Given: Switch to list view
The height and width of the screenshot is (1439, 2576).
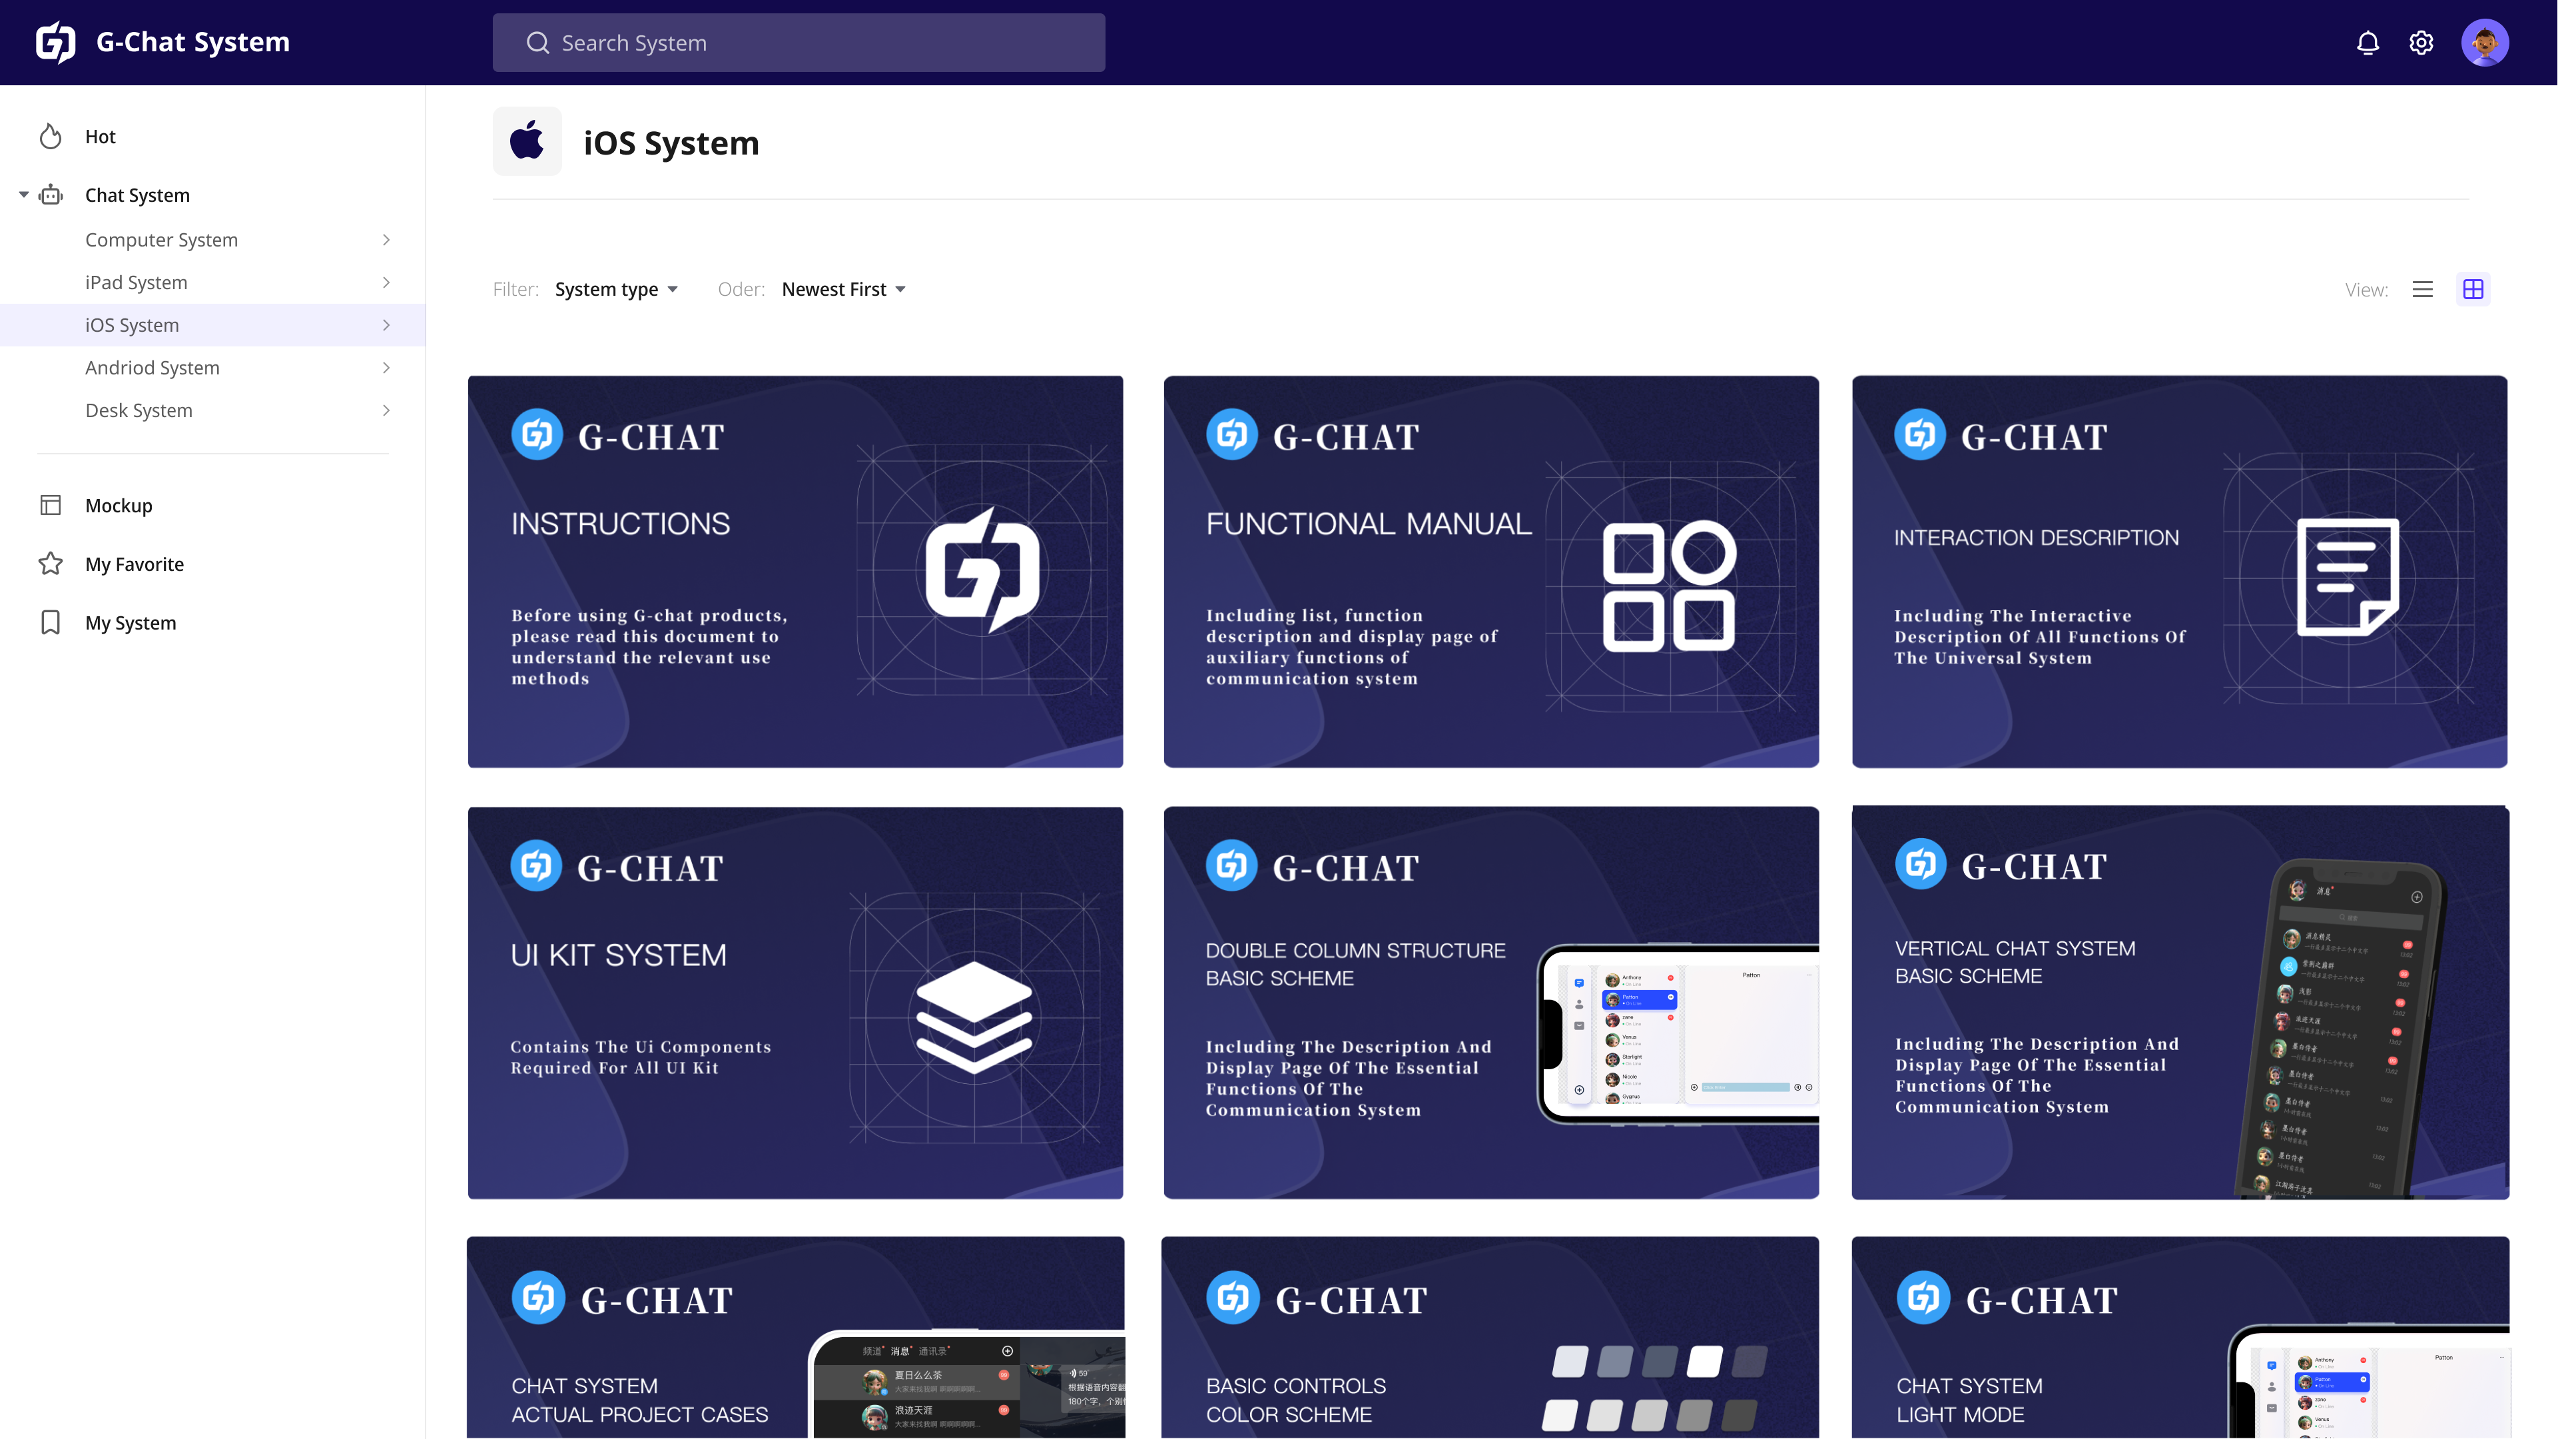Looking at the screenshot, I should click(x=2423, y=289).
